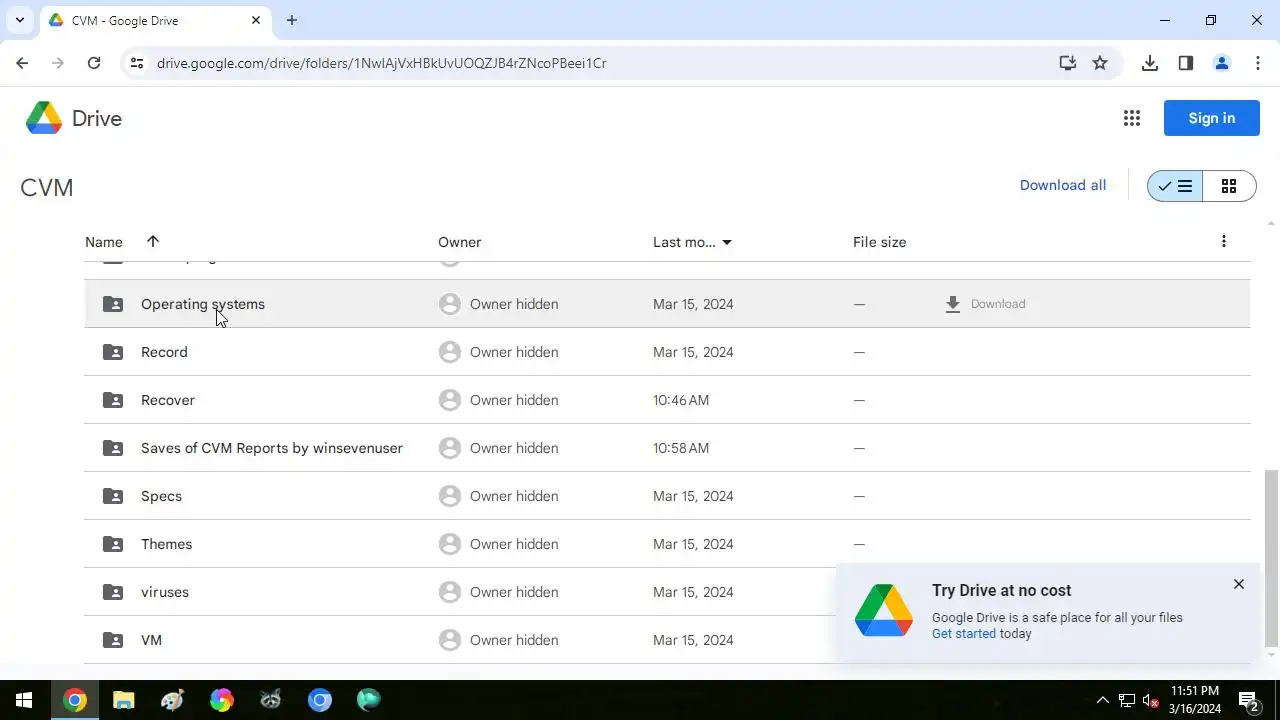Go back to previous page
This screenshot has width=1280, height=720.
(x=22, y=63)
